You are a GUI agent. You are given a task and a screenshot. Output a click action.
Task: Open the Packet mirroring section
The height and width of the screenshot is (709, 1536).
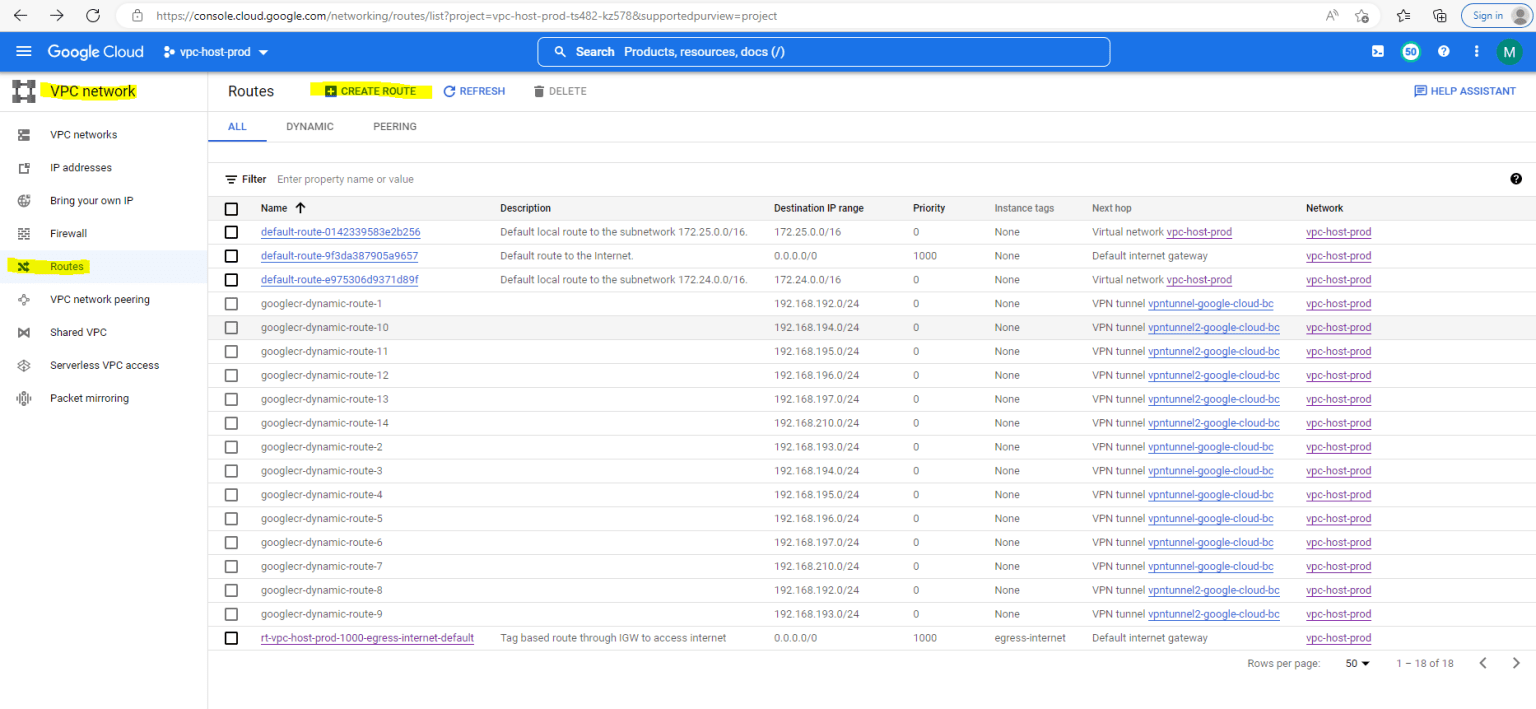[88, 398]
